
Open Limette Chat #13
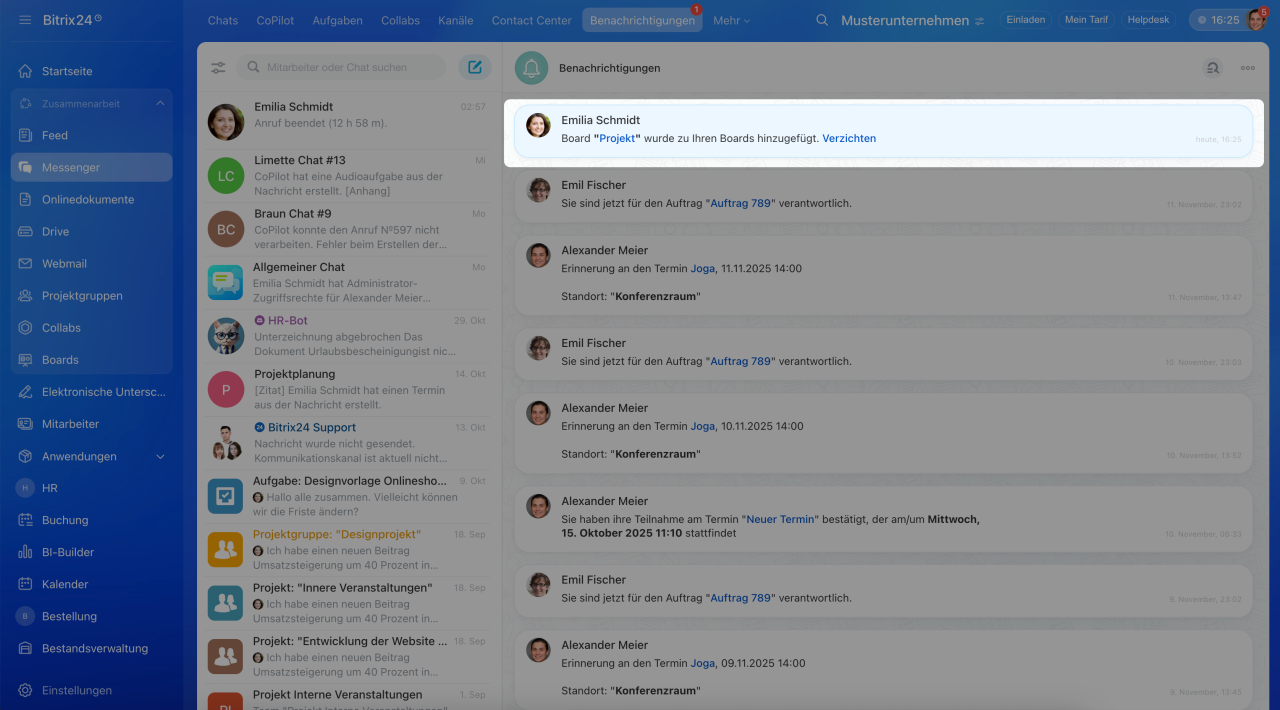[348, 175]
